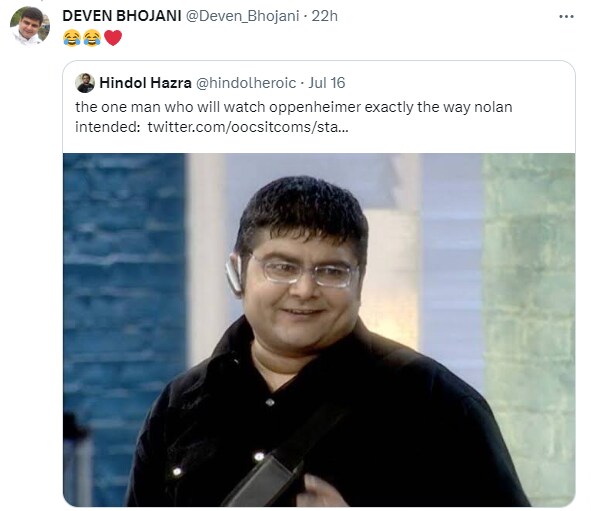Click the quoted tweet text about oppenheimer
This screenshot has width=591, height=511.
[294, 117]
